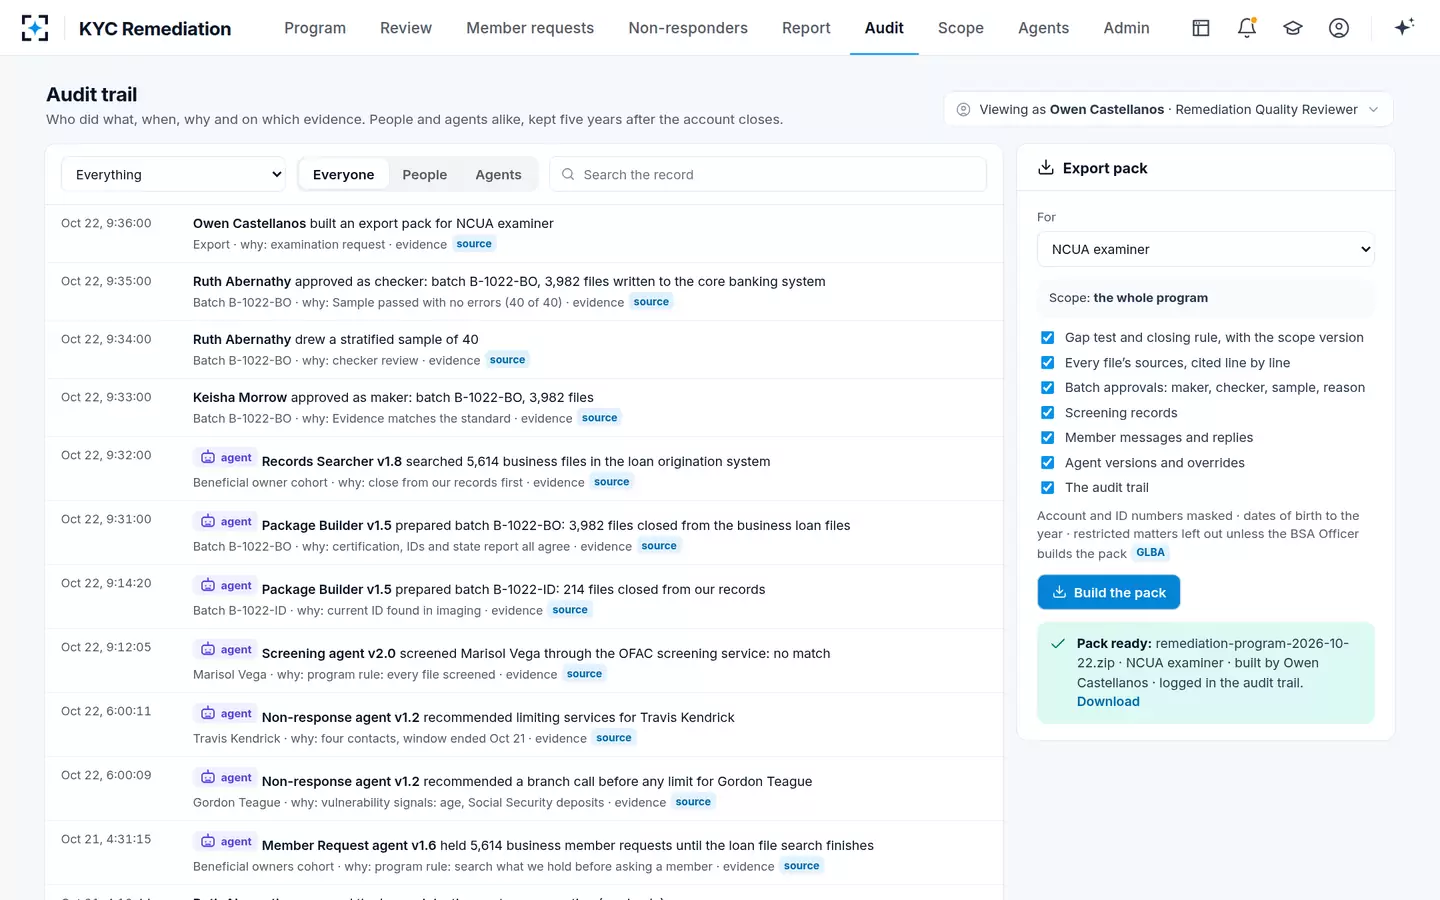Click source tag on Gordon Teague row
Image resolution: width=1440 pixels, height=900 pixels.
[693, 802]
